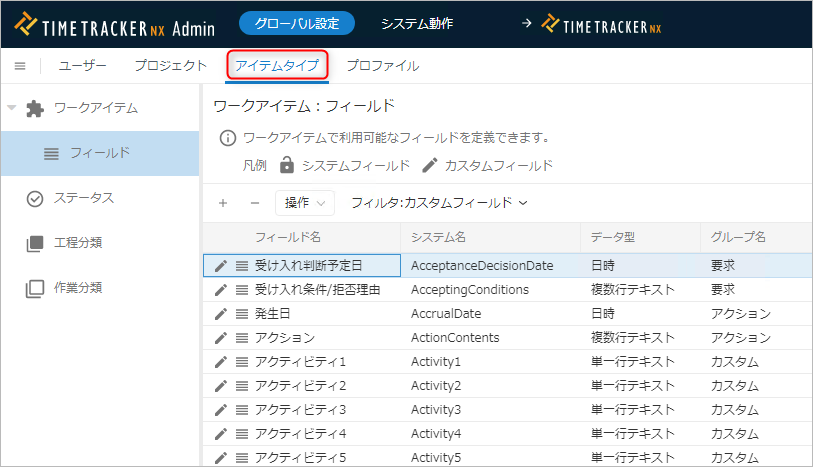Open the プロファイル tab

(382, 66)
